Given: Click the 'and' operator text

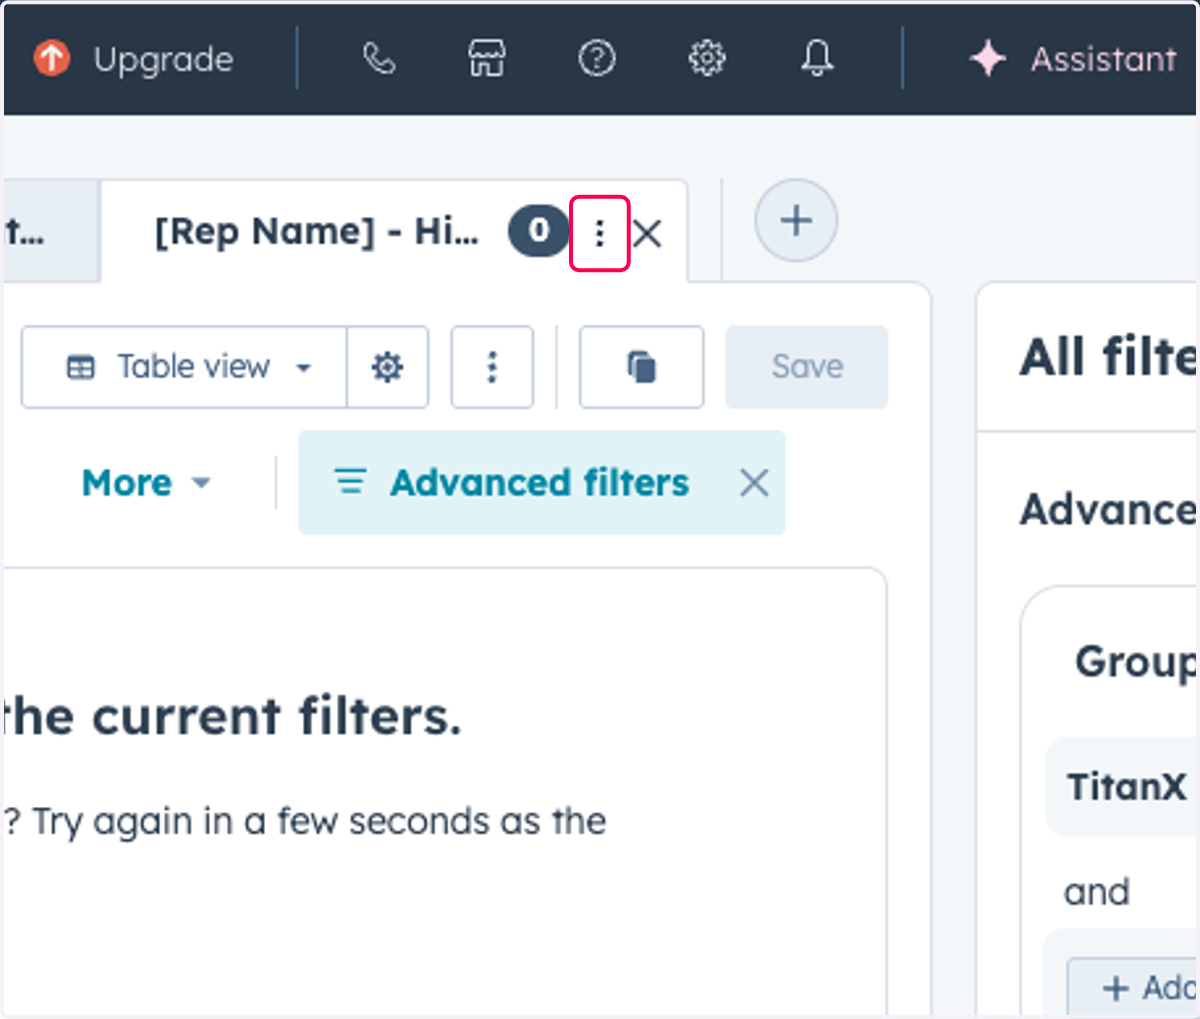Looking at the screenshot, I should point(1097,892).
